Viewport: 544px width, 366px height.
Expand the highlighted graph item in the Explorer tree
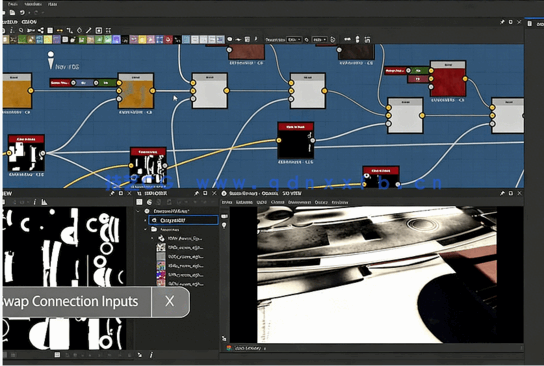pyautogui.click(x=145, y=220)
